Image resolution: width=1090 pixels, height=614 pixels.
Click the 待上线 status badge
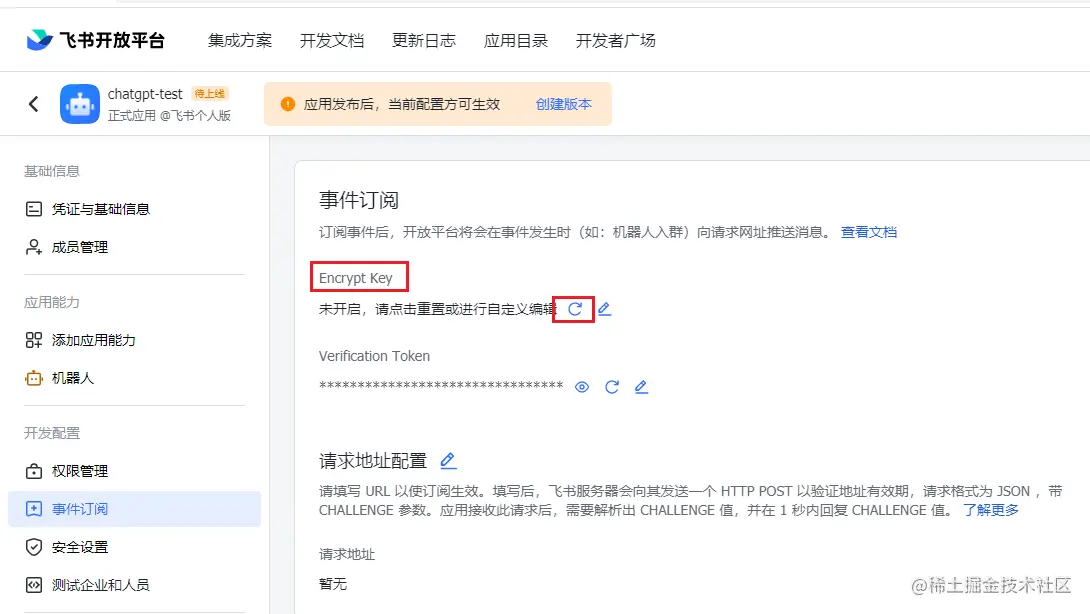[209, 94]
